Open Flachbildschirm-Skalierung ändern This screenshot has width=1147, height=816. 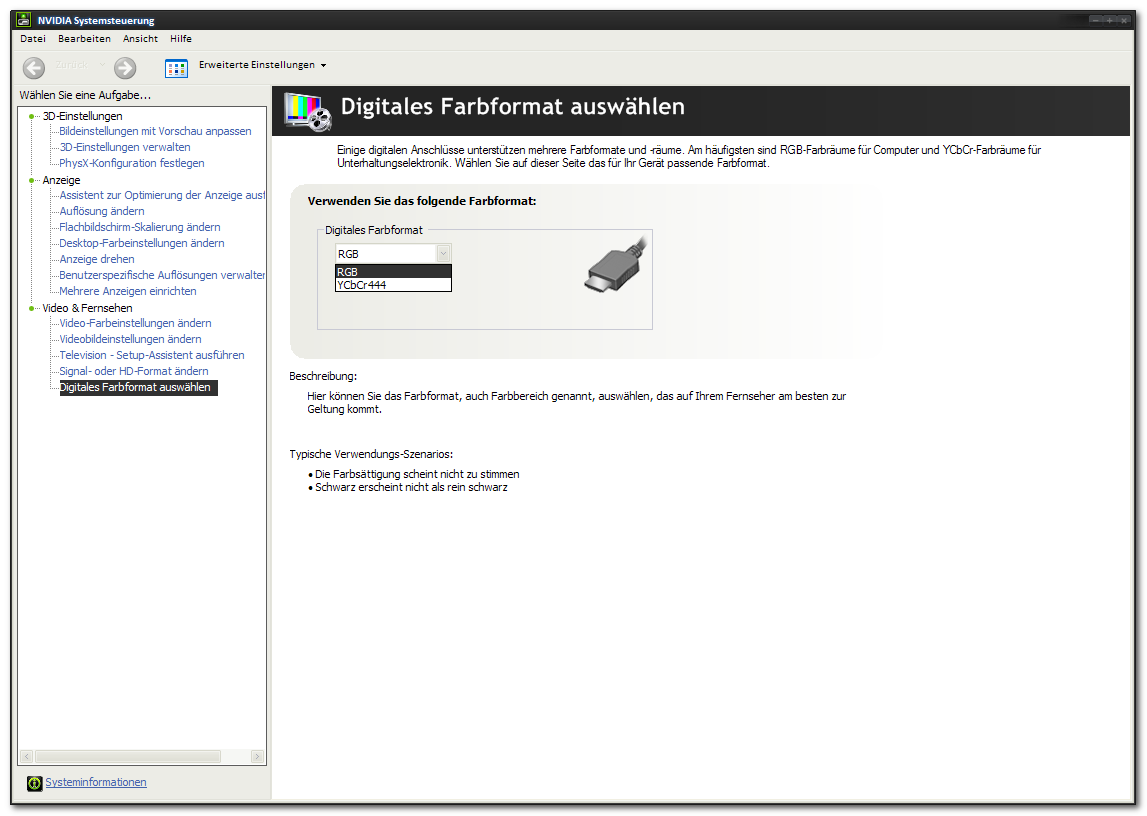point(140,228)
